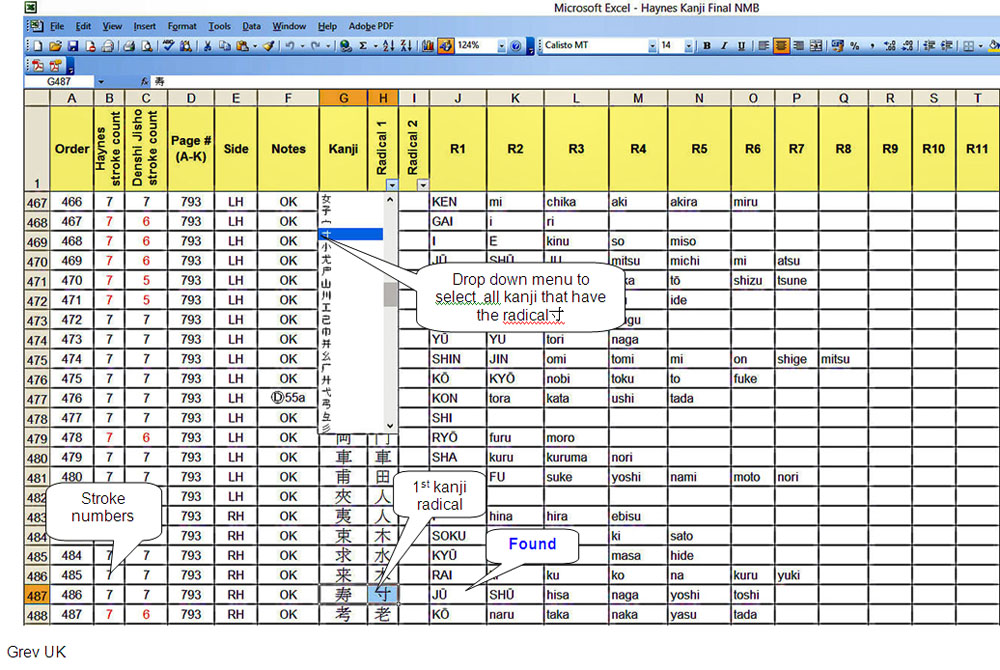This screenshot has width=1000, height=670.
Task: Click the Name Box showing G487
Action: click(x=66, y=82)
